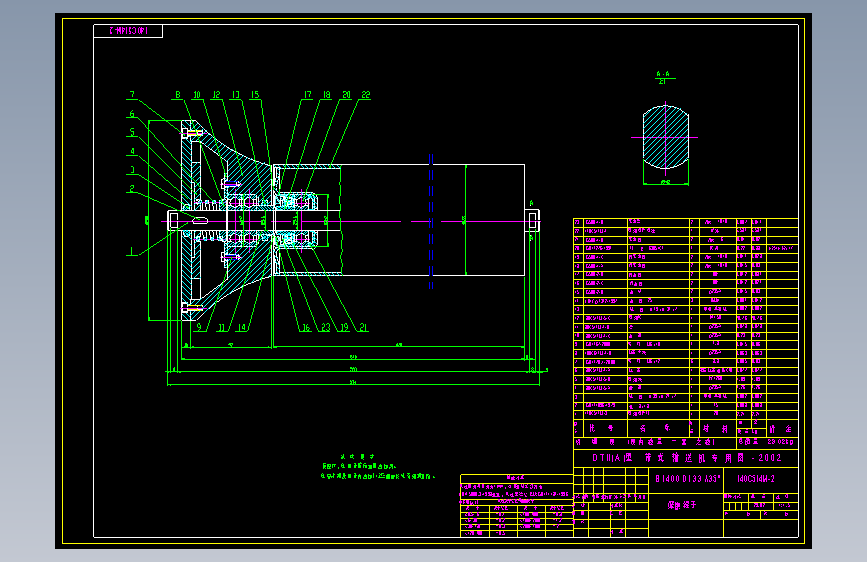Click part callout number 9
867x562 pixels.
click(199, 327)
